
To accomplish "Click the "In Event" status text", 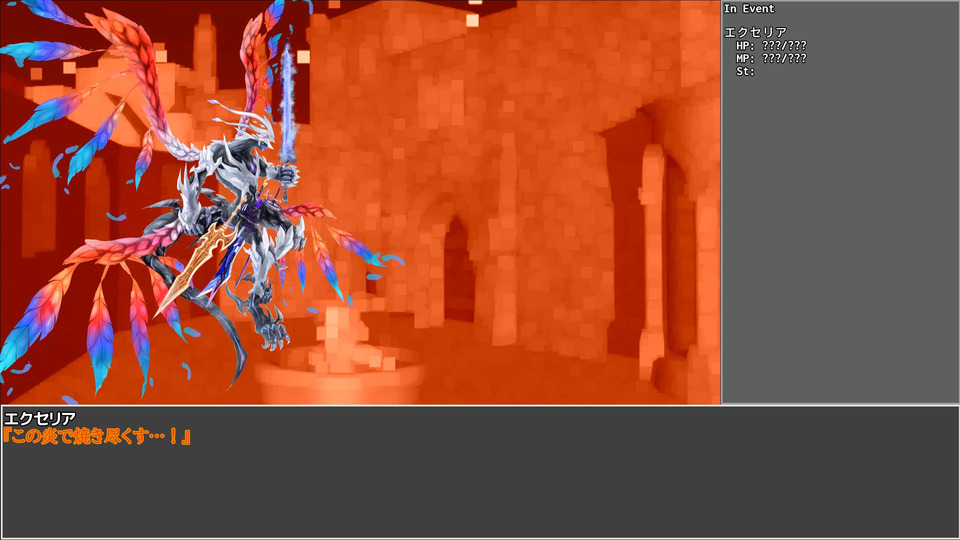I will tap(749, 9).
